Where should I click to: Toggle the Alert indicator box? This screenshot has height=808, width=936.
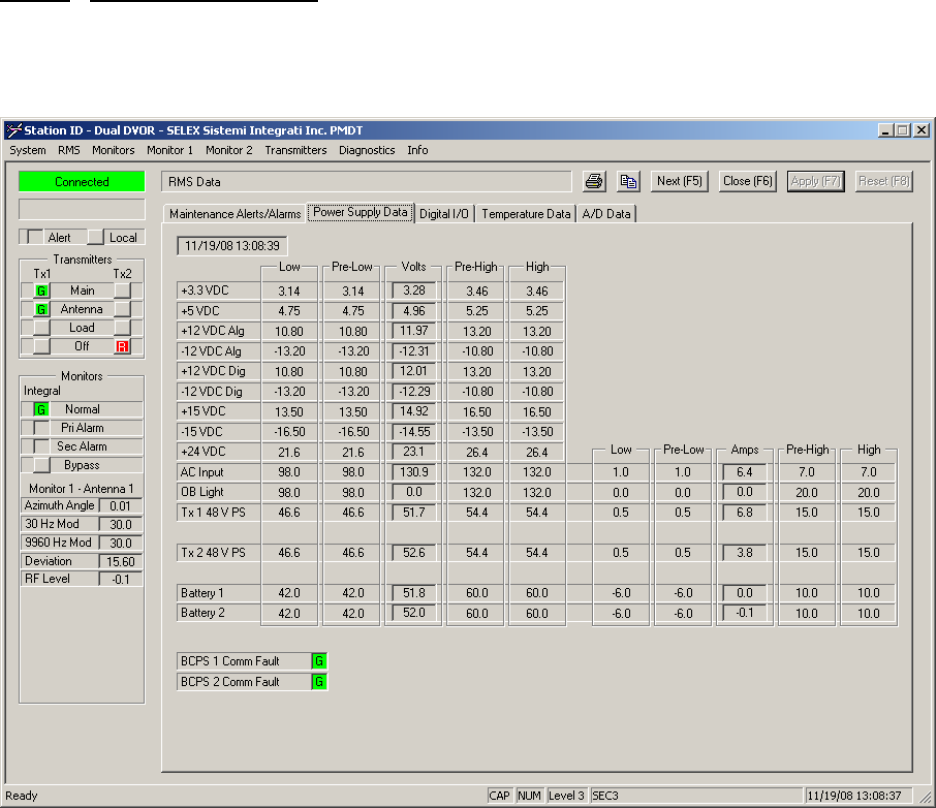tap(34, 238)
